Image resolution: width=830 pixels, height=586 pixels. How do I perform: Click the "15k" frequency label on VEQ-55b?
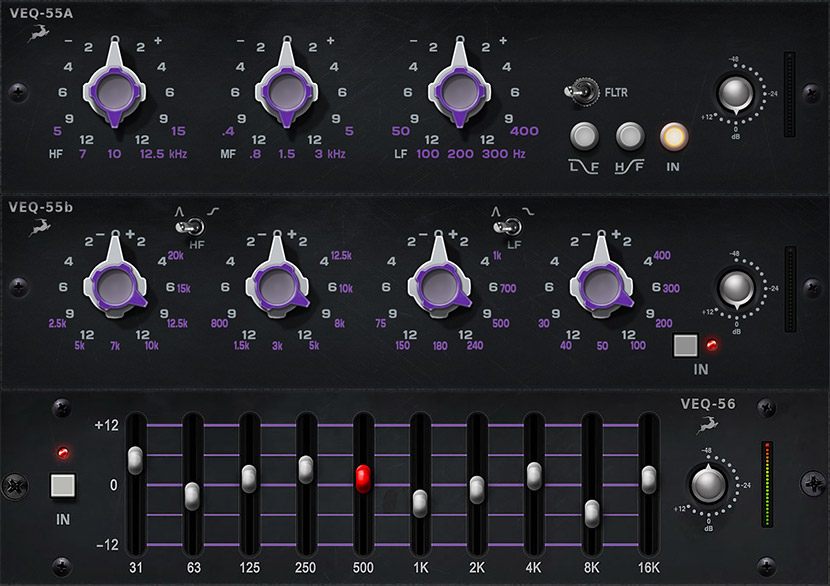pos(184,289)
